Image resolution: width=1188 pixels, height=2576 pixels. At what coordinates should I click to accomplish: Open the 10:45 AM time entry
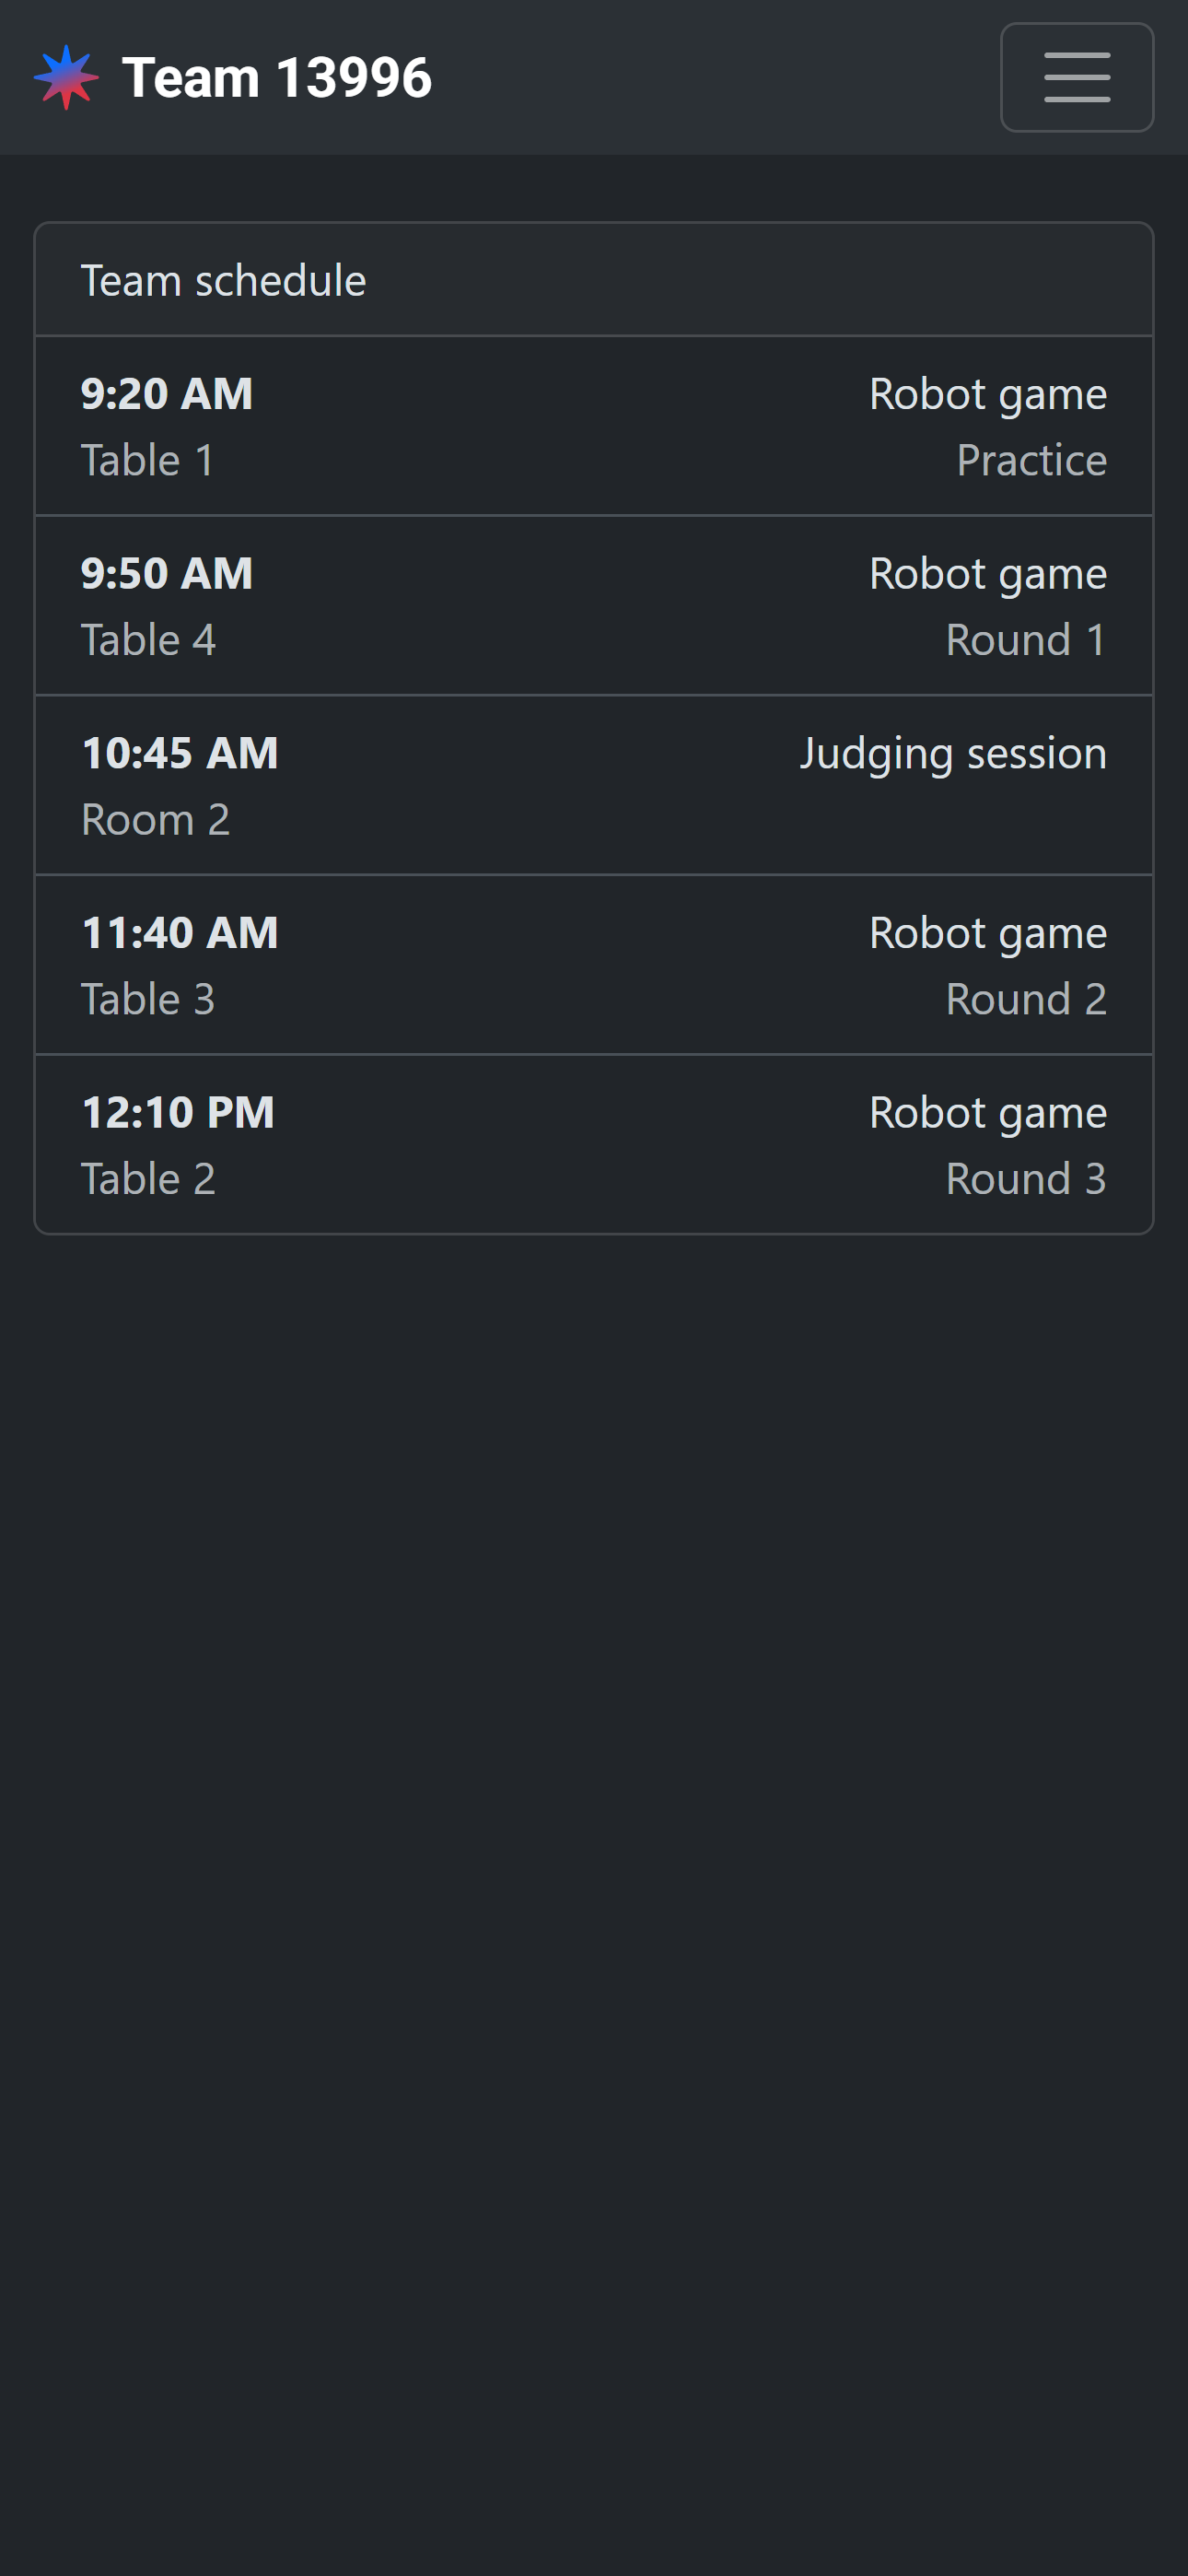(x=180, y=753)
